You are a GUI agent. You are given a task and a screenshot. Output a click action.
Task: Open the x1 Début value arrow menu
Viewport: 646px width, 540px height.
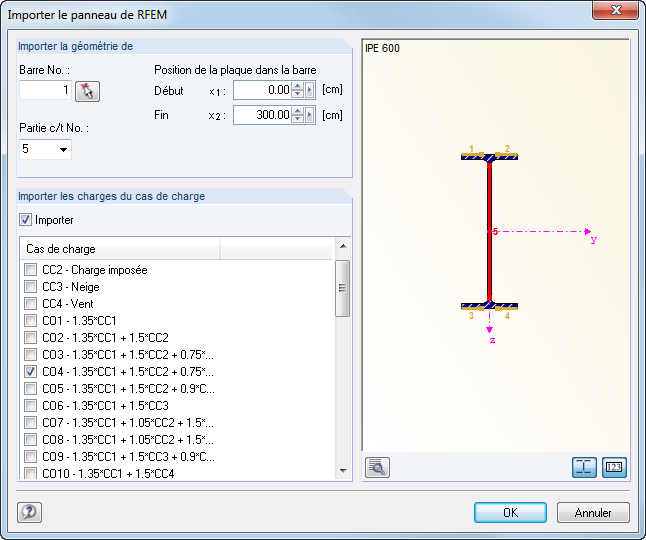pos(309,90)
